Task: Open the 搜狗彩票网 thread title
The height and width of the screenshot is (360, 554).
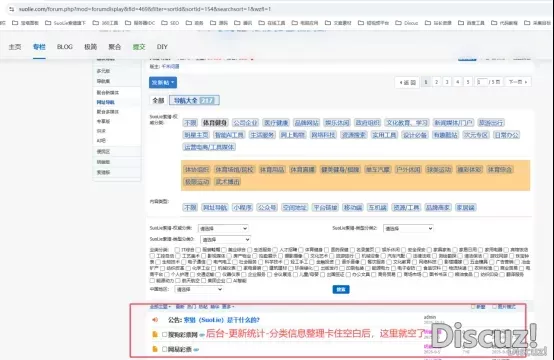Action: (182, 335)
